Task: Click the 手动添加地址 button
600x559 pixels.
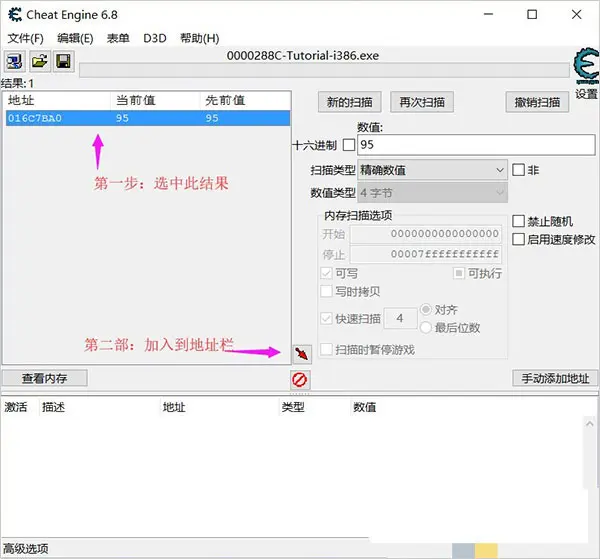Action: coord(555,379)
